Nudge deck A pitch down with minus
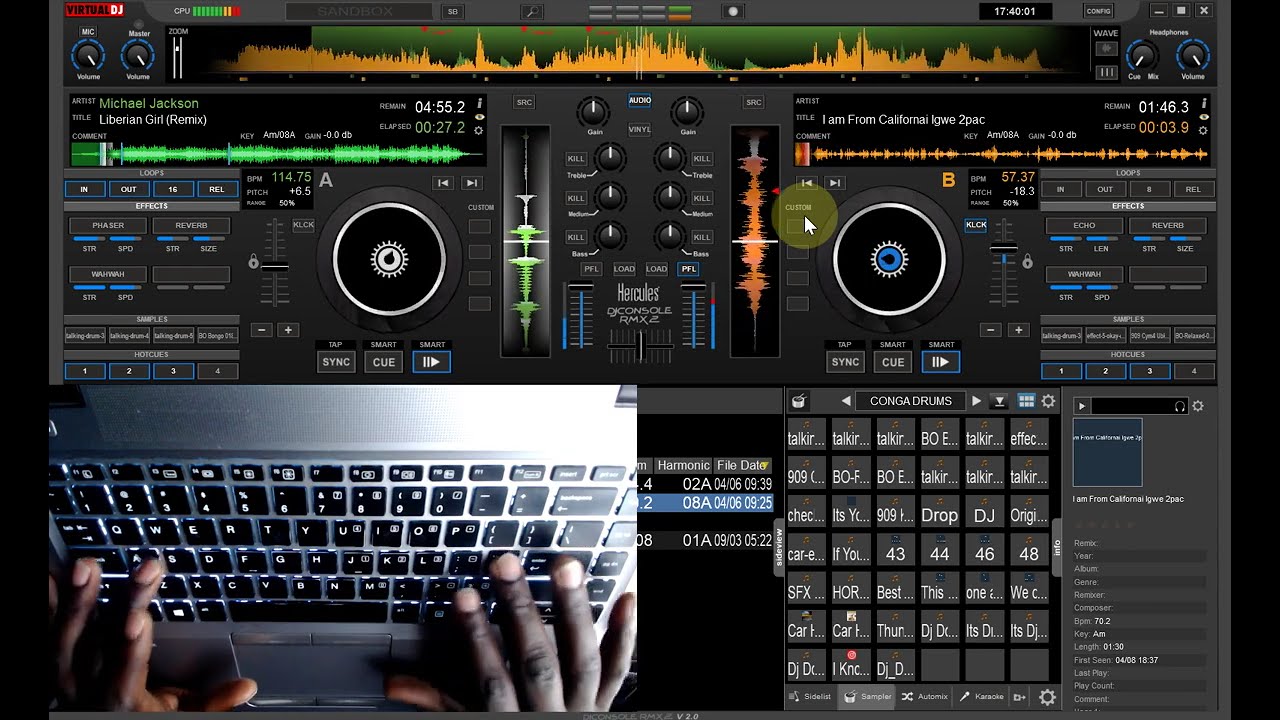 (x=261, y=330)
